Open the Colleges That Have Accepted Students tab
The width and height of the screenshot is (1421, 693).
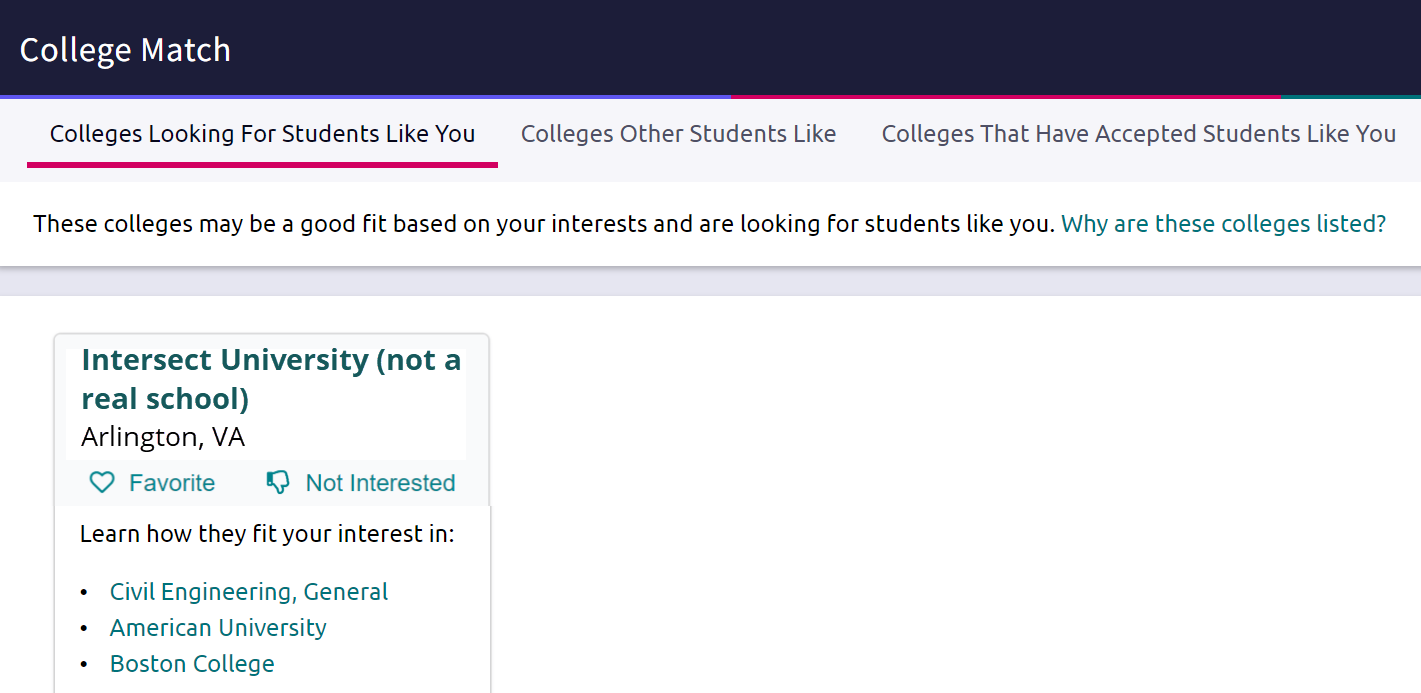[x=1138, y=133]
